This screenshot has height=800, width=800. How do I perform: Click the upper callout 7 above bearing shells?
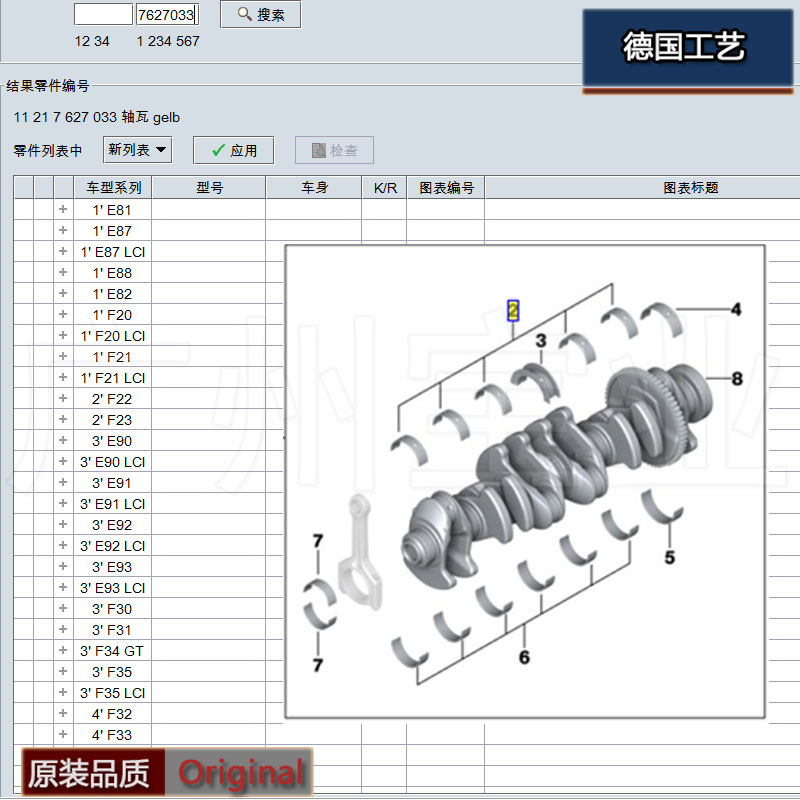tap(318, 541)
